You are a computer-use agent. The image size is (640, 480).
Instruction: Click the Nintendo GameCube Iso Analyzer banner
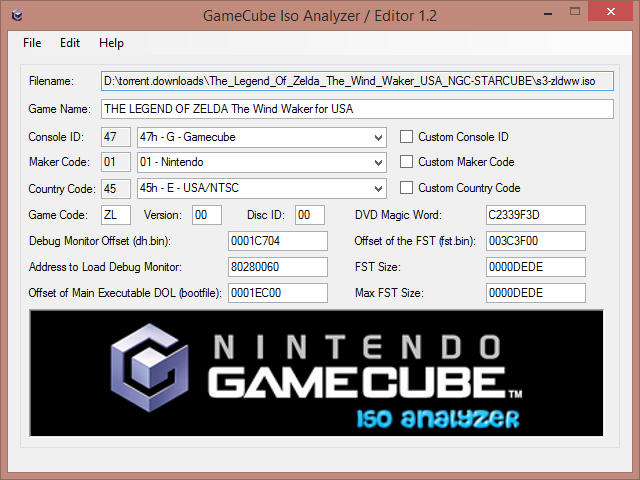tap(316, 373)
